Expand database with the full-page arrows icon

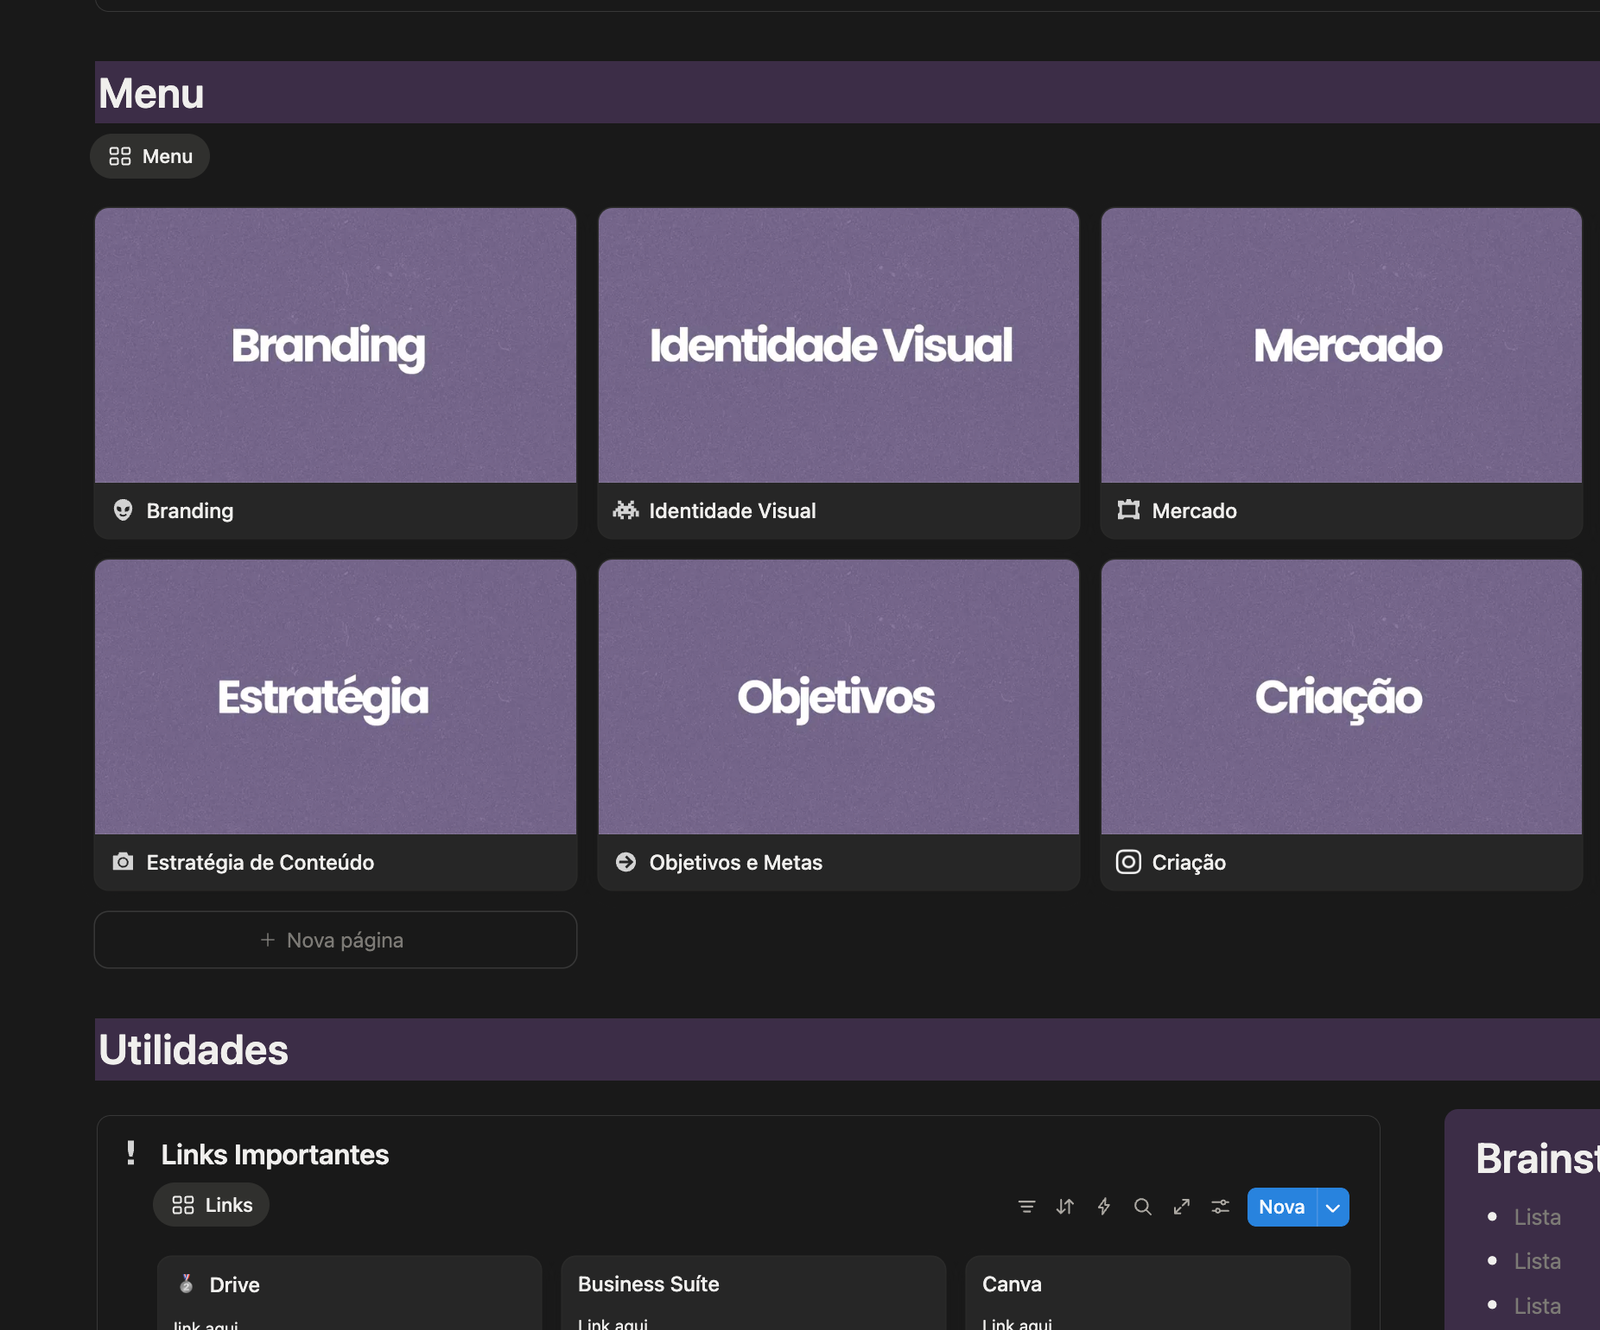point(1181,1207)
